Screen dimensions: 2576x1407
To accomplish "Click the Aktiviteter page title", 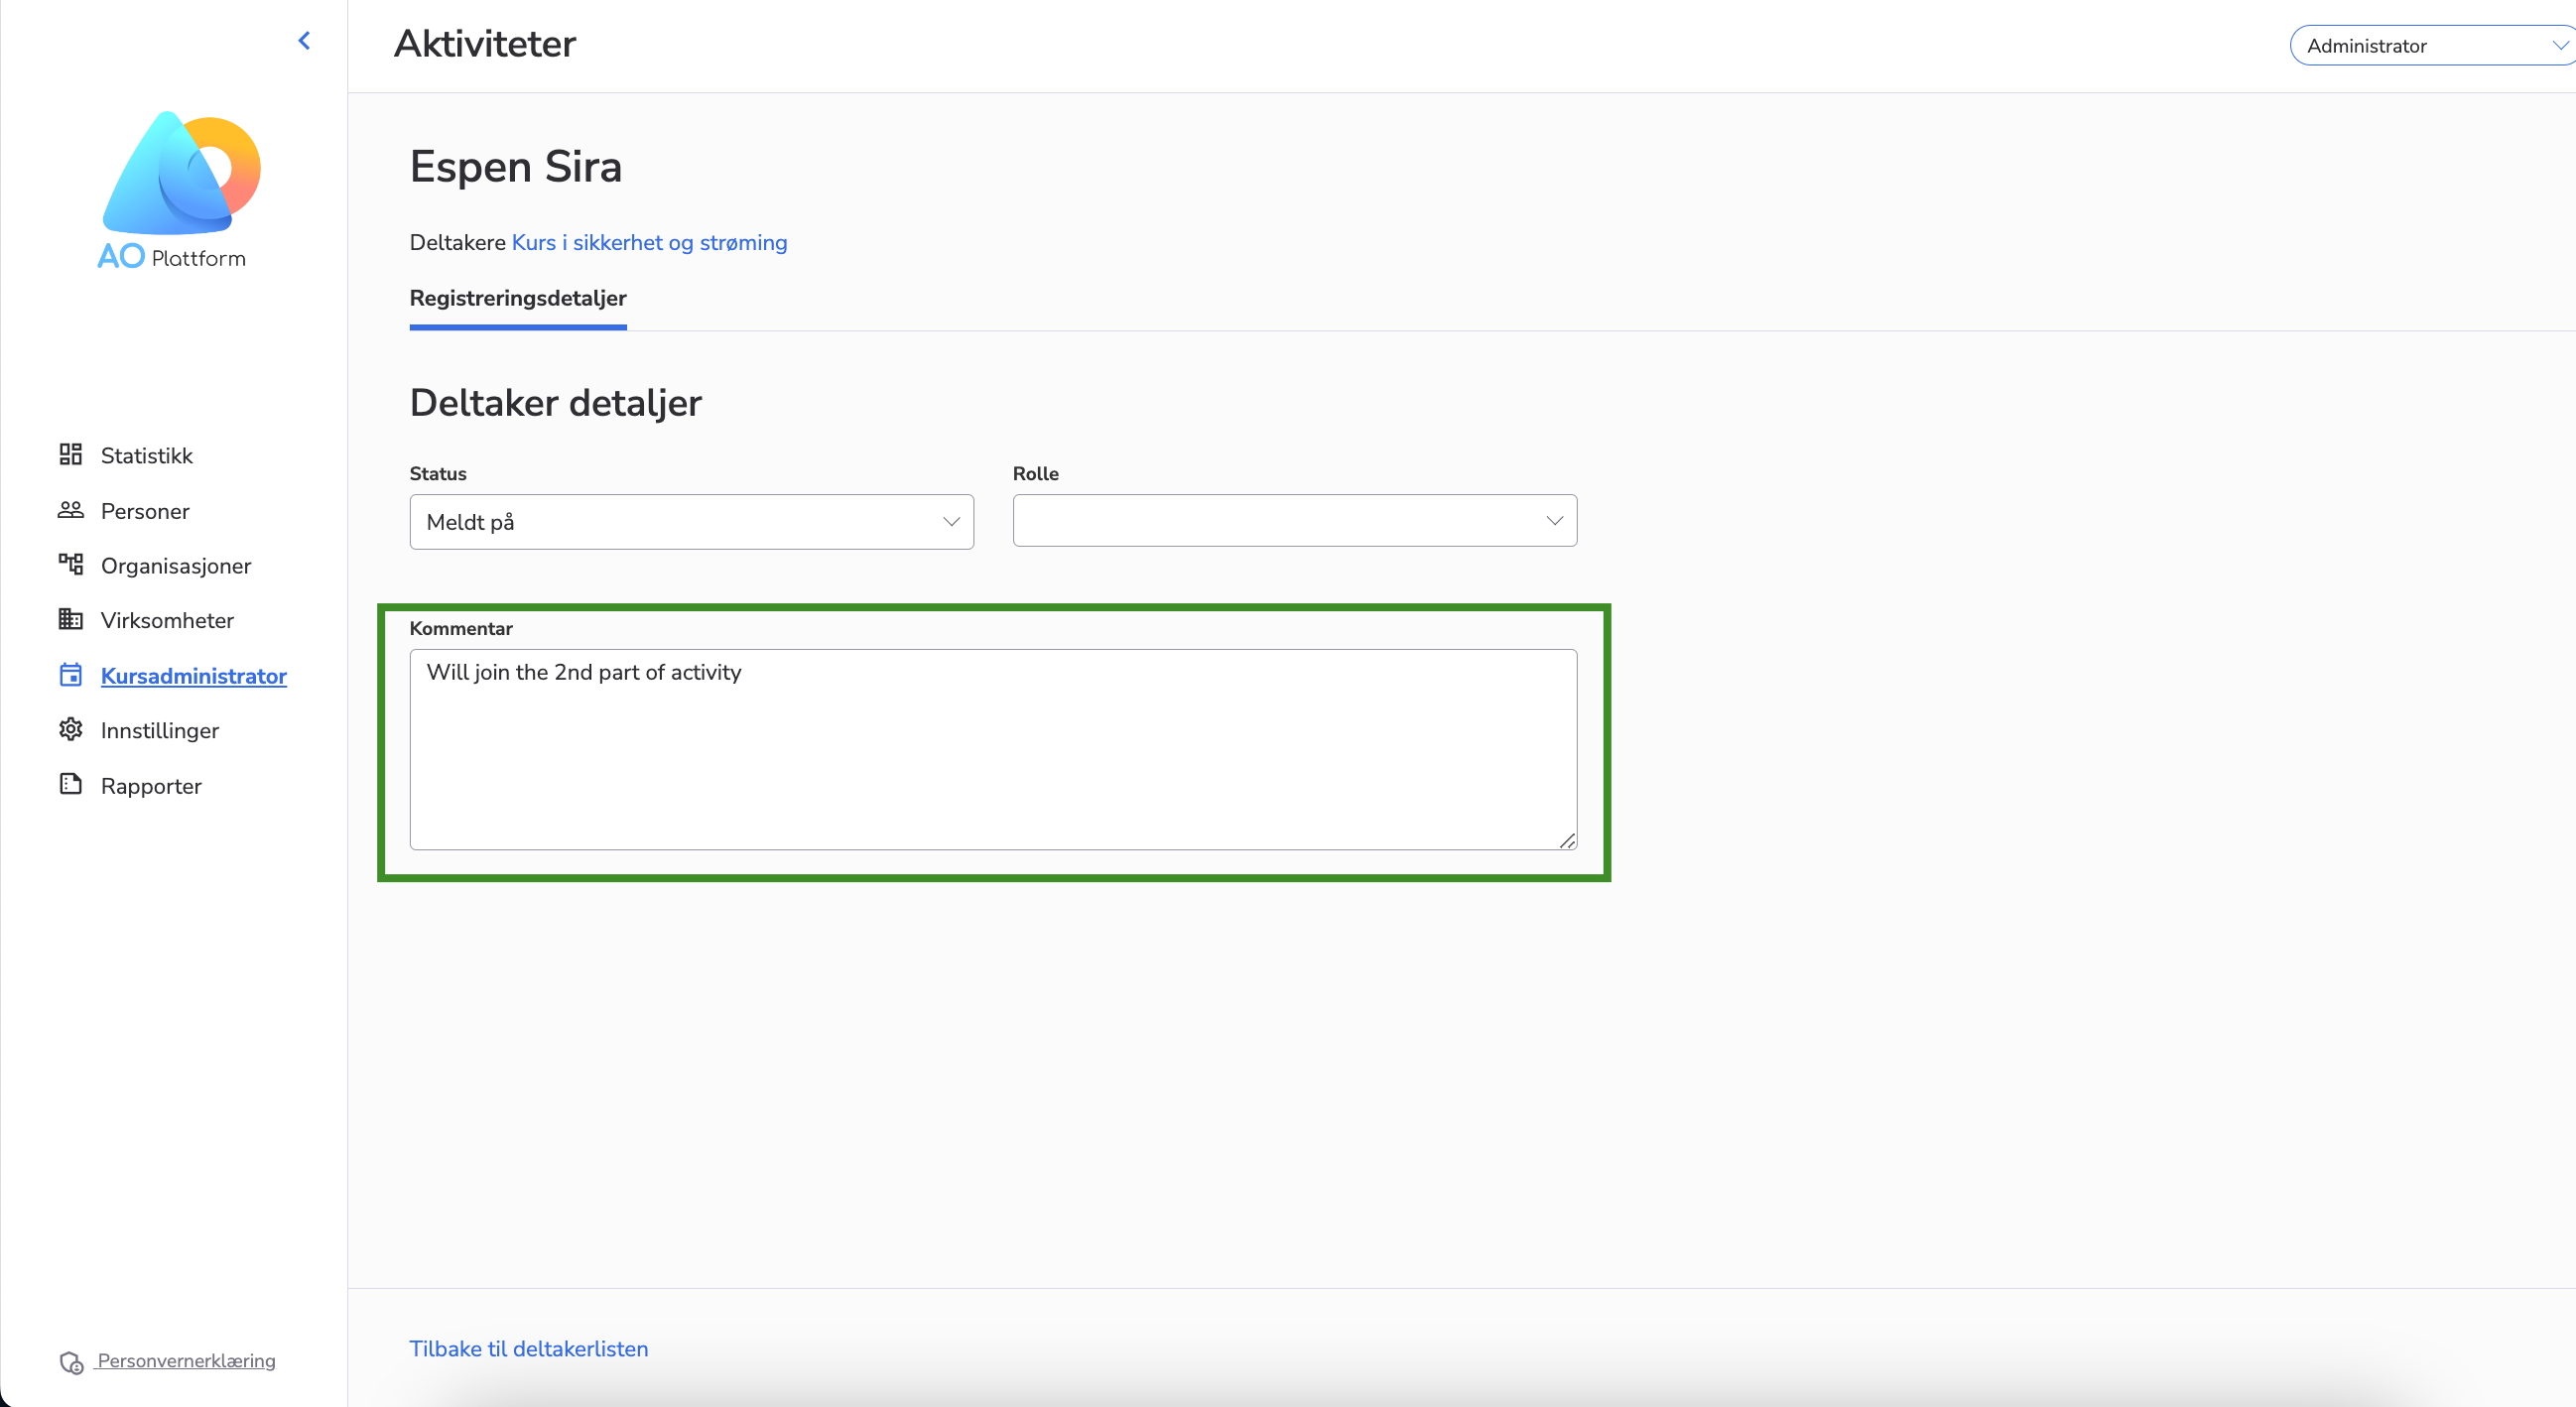I will click(485, 44).
